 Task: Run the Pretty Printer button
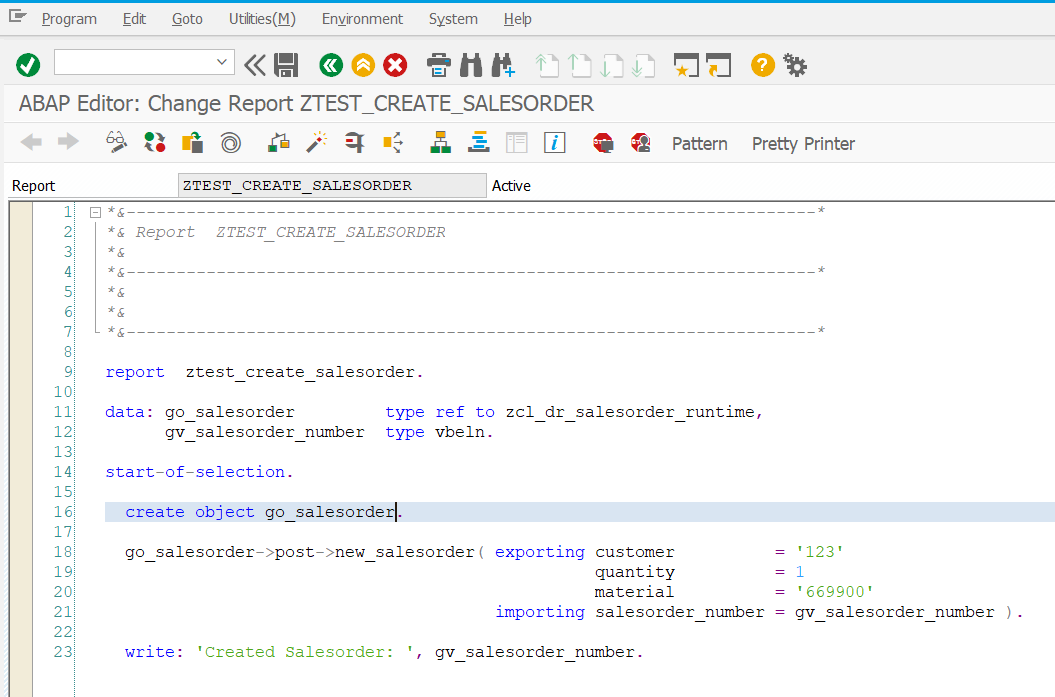pyautogui.click(x=803, y=144)
